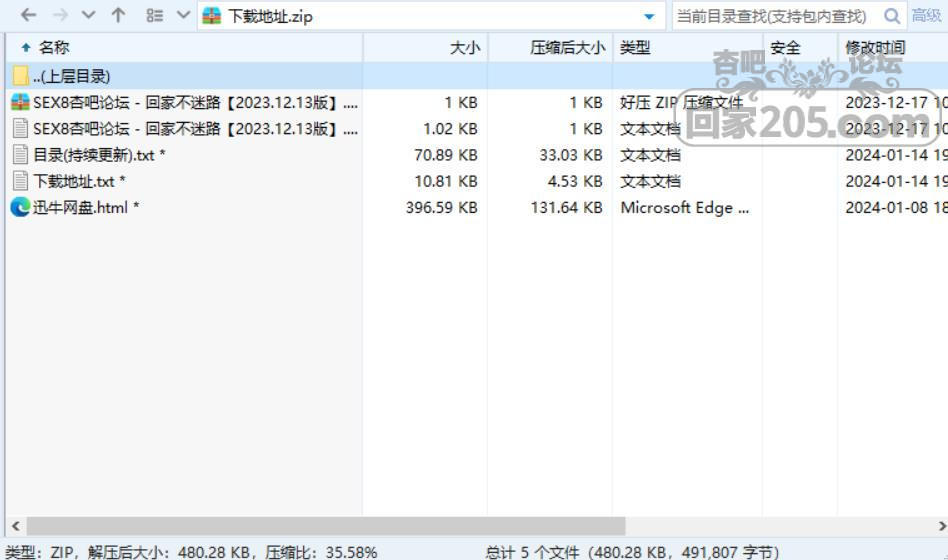Viewport: 948px width, 560px height.
Task: Click the scroll right arrow
Action: click(941, 526)
